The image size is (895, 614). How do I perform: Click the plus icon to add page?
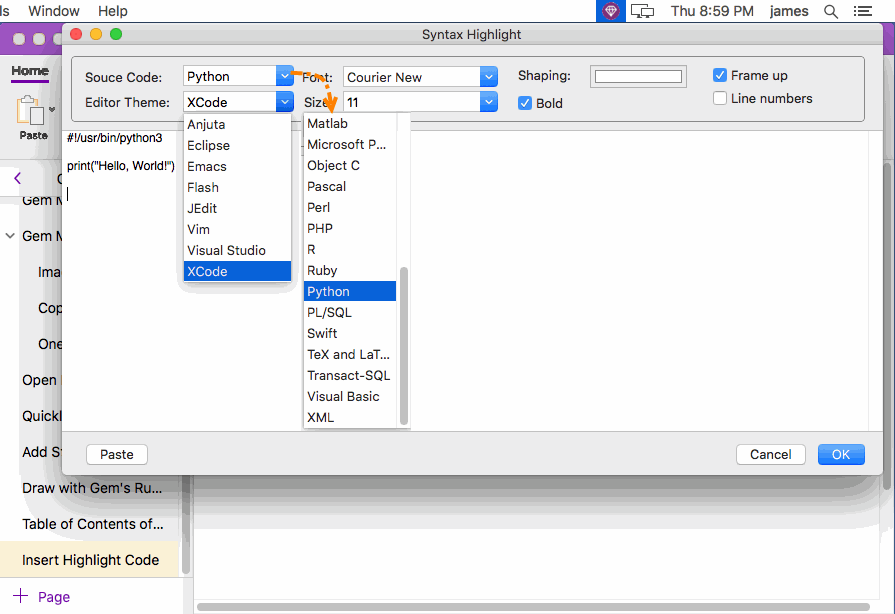coord(19,596)
